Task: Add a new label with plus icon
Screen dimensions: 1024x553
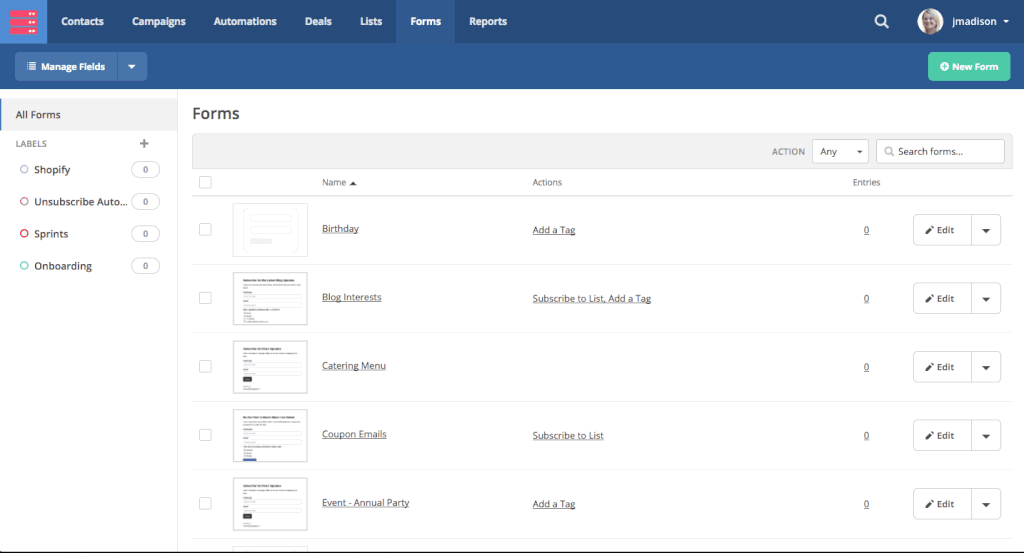Action: 144,144
